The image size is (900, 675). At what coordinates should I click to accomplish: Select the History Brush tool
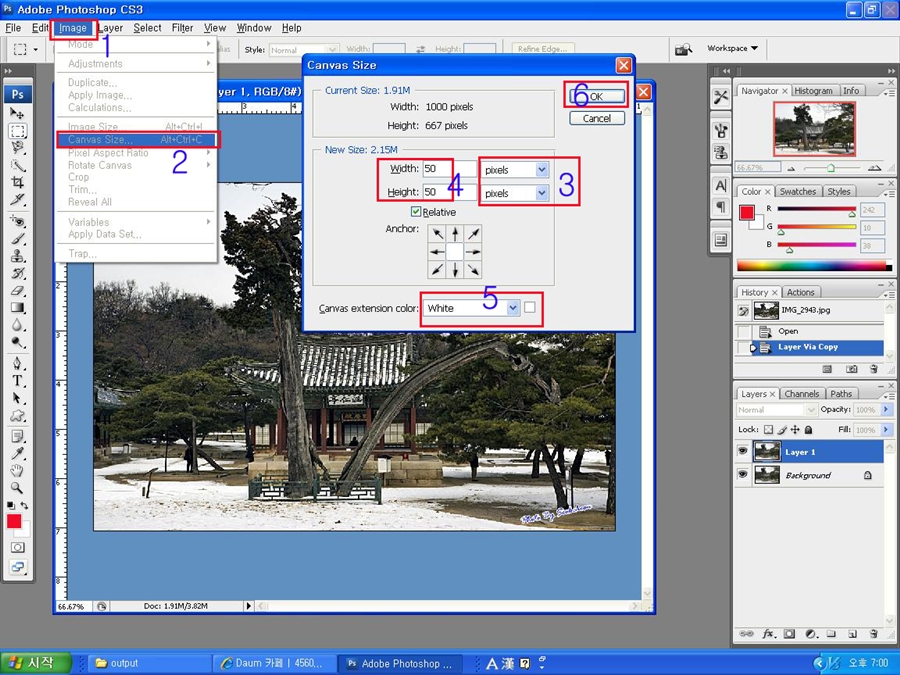17,273
